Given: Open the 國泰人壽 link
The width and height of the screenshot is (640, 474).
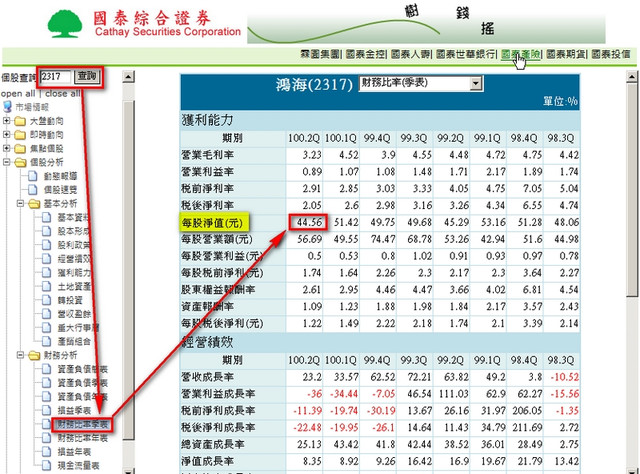Looking at the screenshot, I should pyautogui.click(x=410, y=54).
